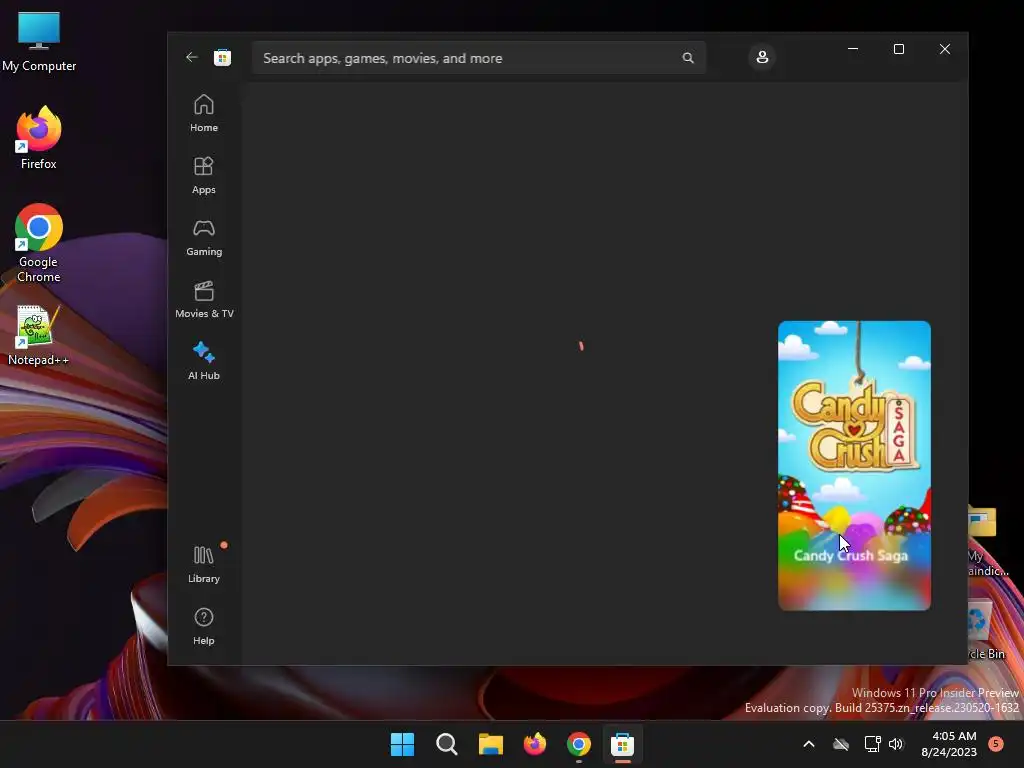Open the Apps section in sidebar
1024x768 pixels.
pos(204,176)
